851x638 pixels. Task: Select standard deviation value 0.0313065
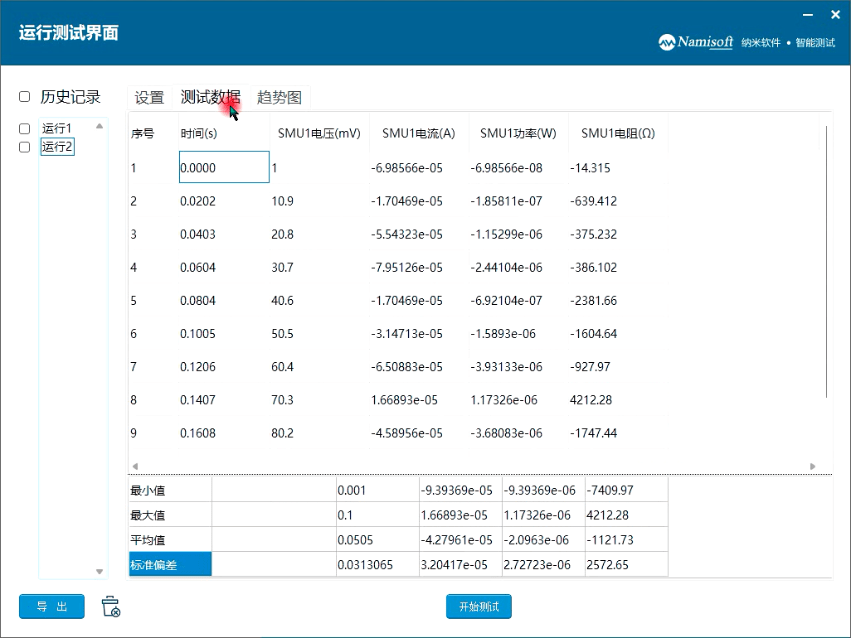pyautogui.click(x=378, y=565)
